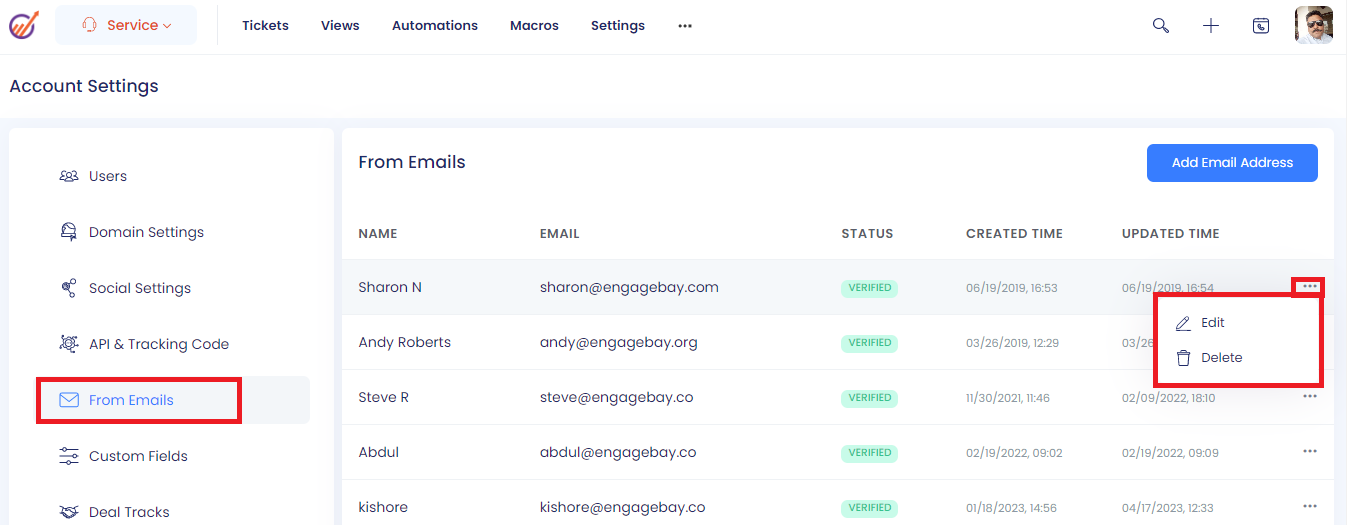The width and height of the screenshot is (1350, 525).
Task: Click the plus quick-add icon
Action: 1211,26
